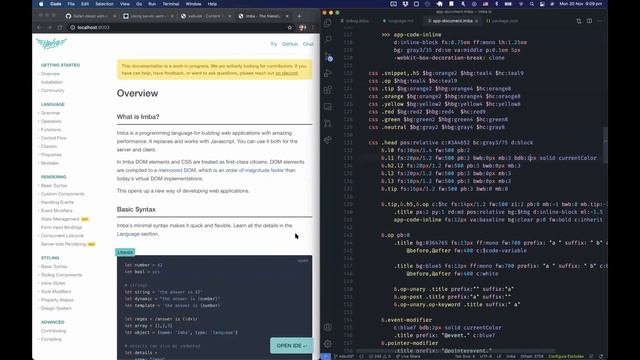Click memoized DOM link in text

177,170
